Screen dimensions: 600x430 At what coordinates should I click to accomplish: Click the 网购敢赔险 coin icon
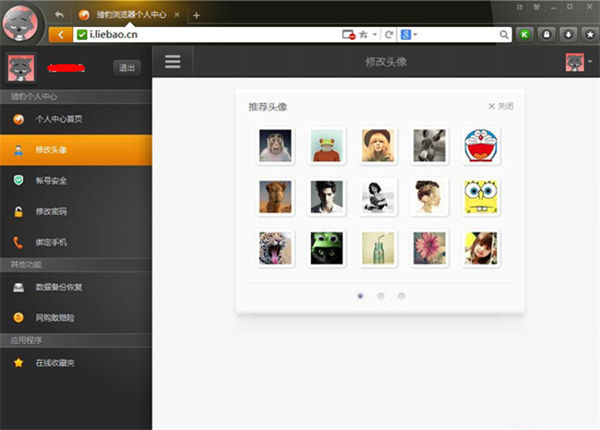point(18,318)
